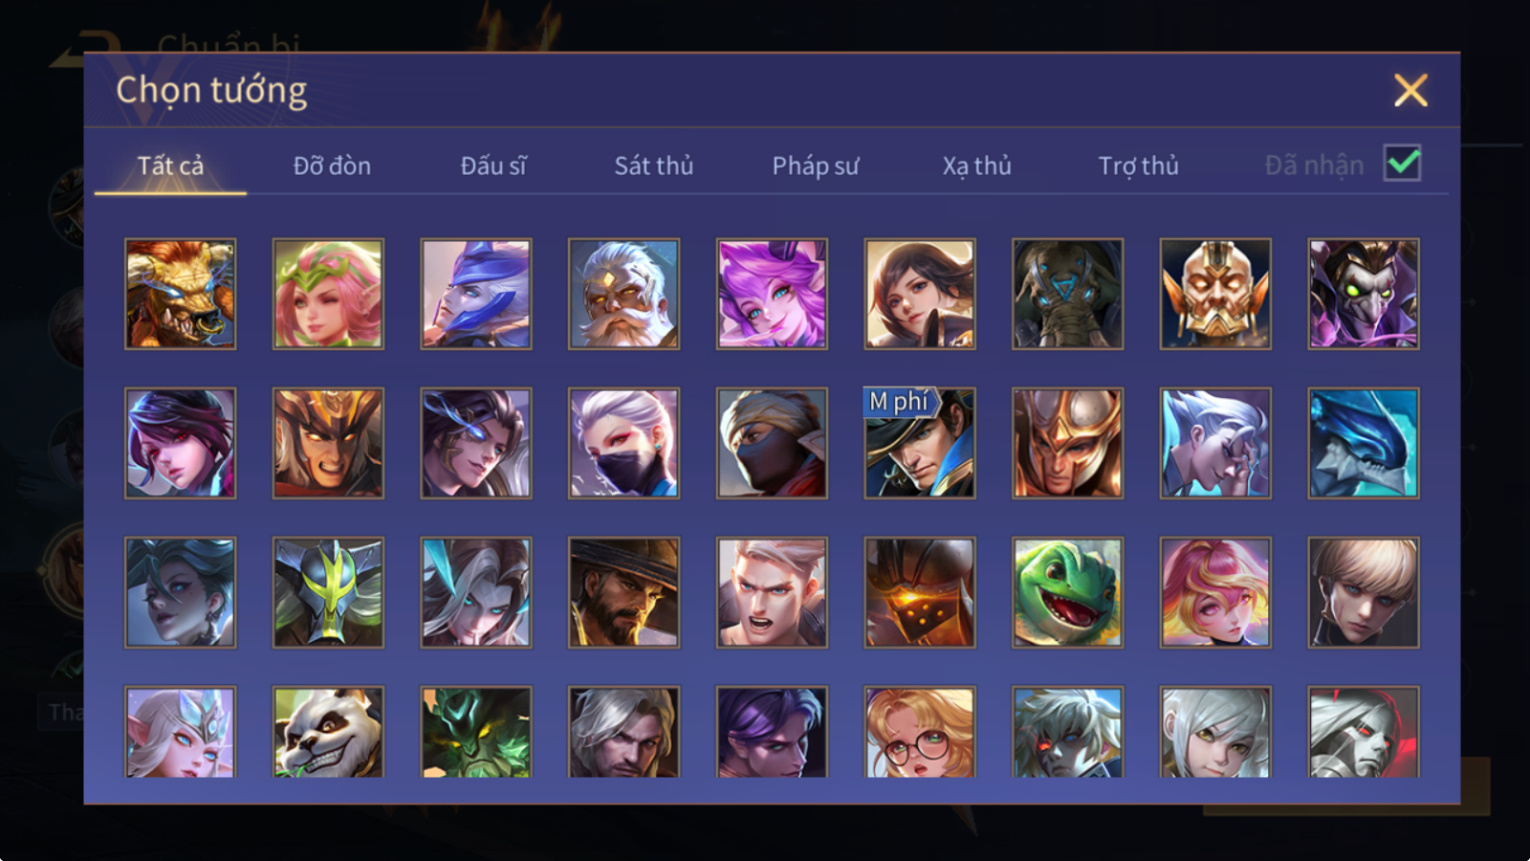Image resolution: width=1530 pixels, height=861 pixels.
Task: Choose the hero marked 'M phí'
Action: click(x=919, y=443)
